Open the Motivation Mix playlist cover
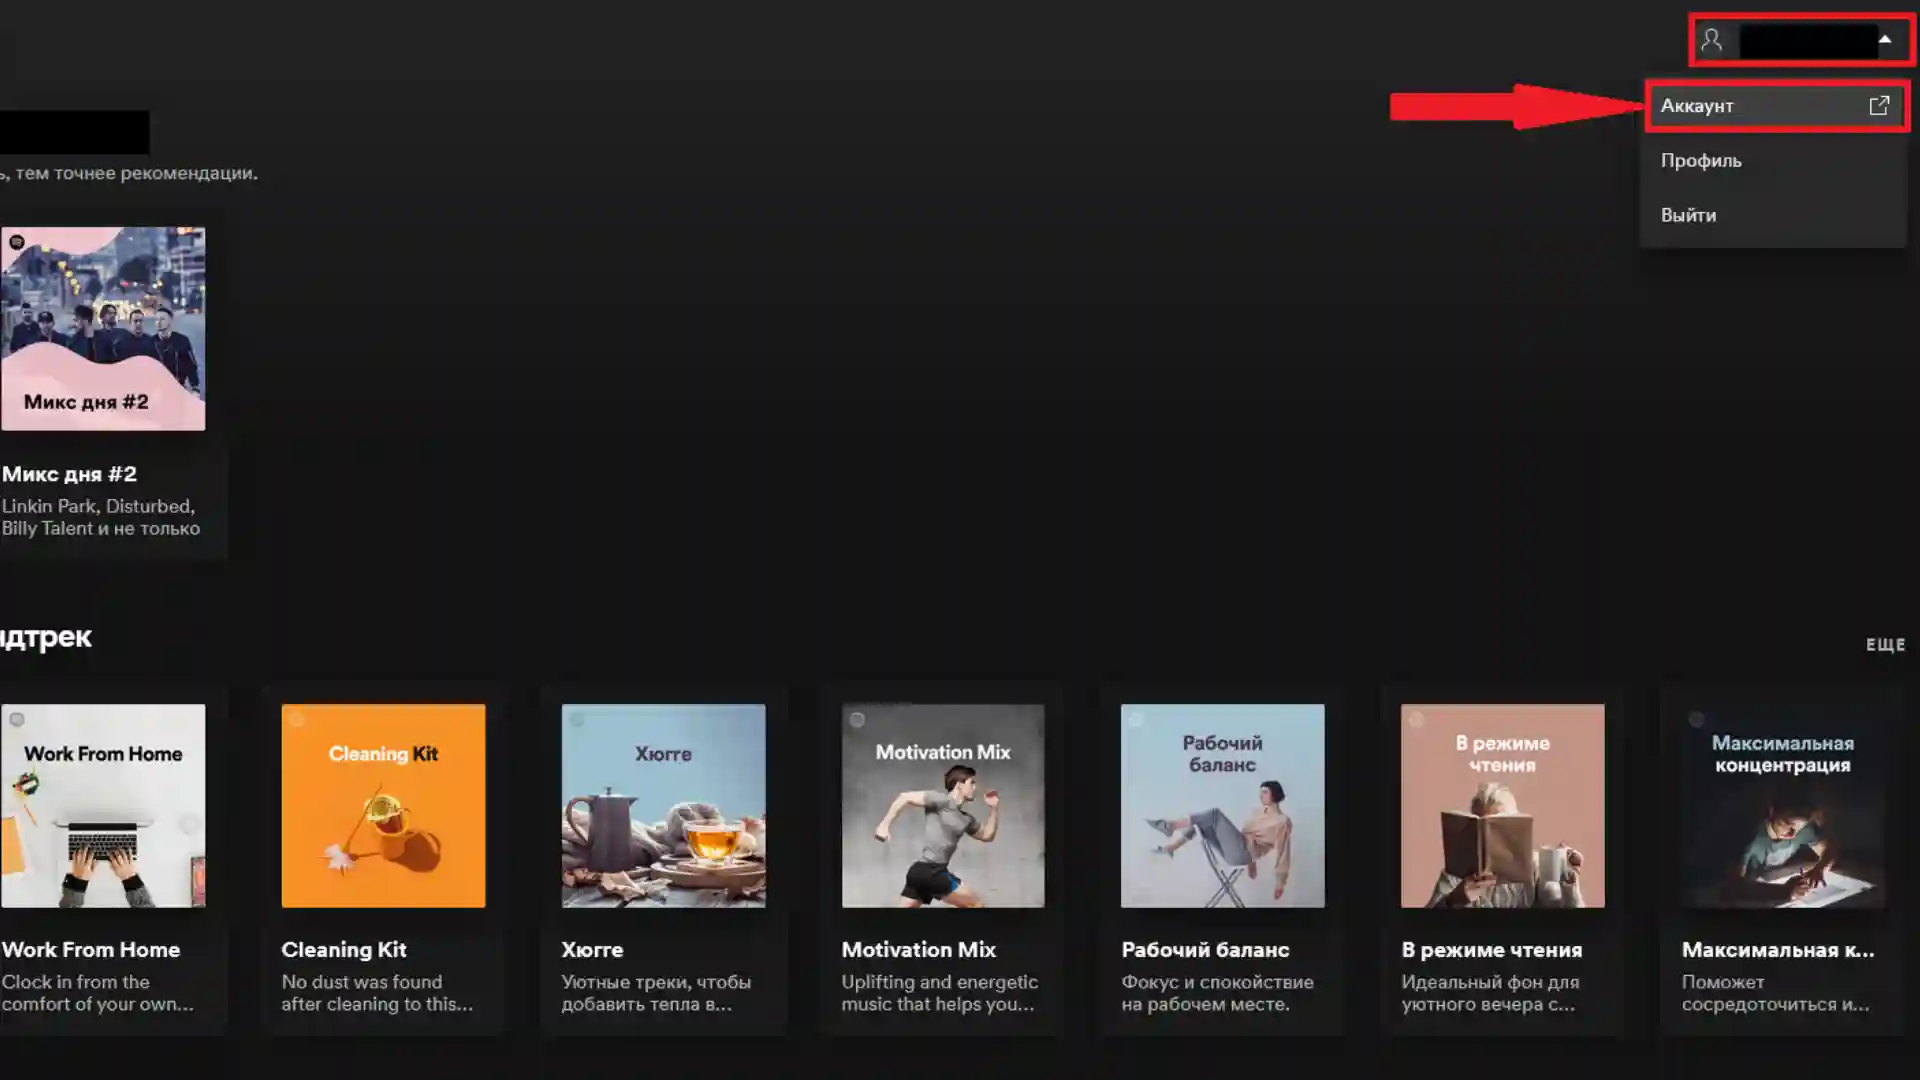 point(943,806)
